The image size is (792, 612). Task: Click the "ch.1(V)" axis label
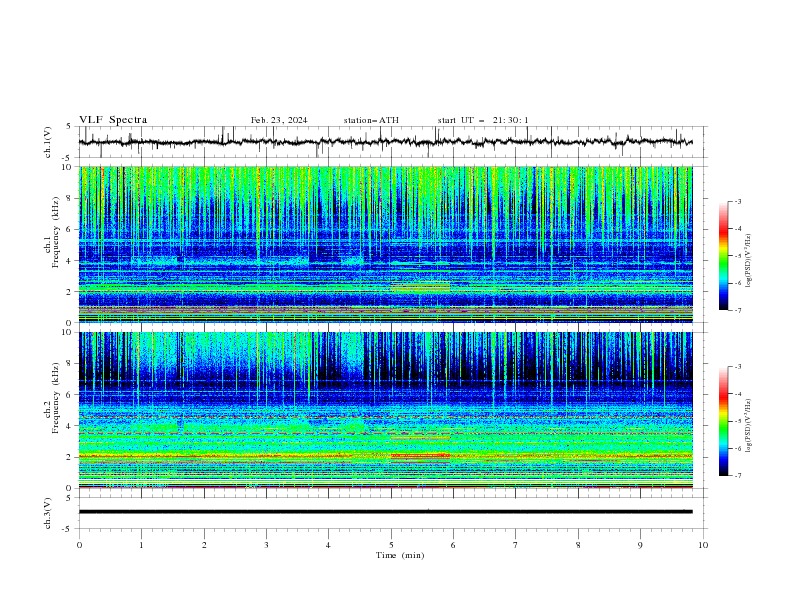point(48,142)
